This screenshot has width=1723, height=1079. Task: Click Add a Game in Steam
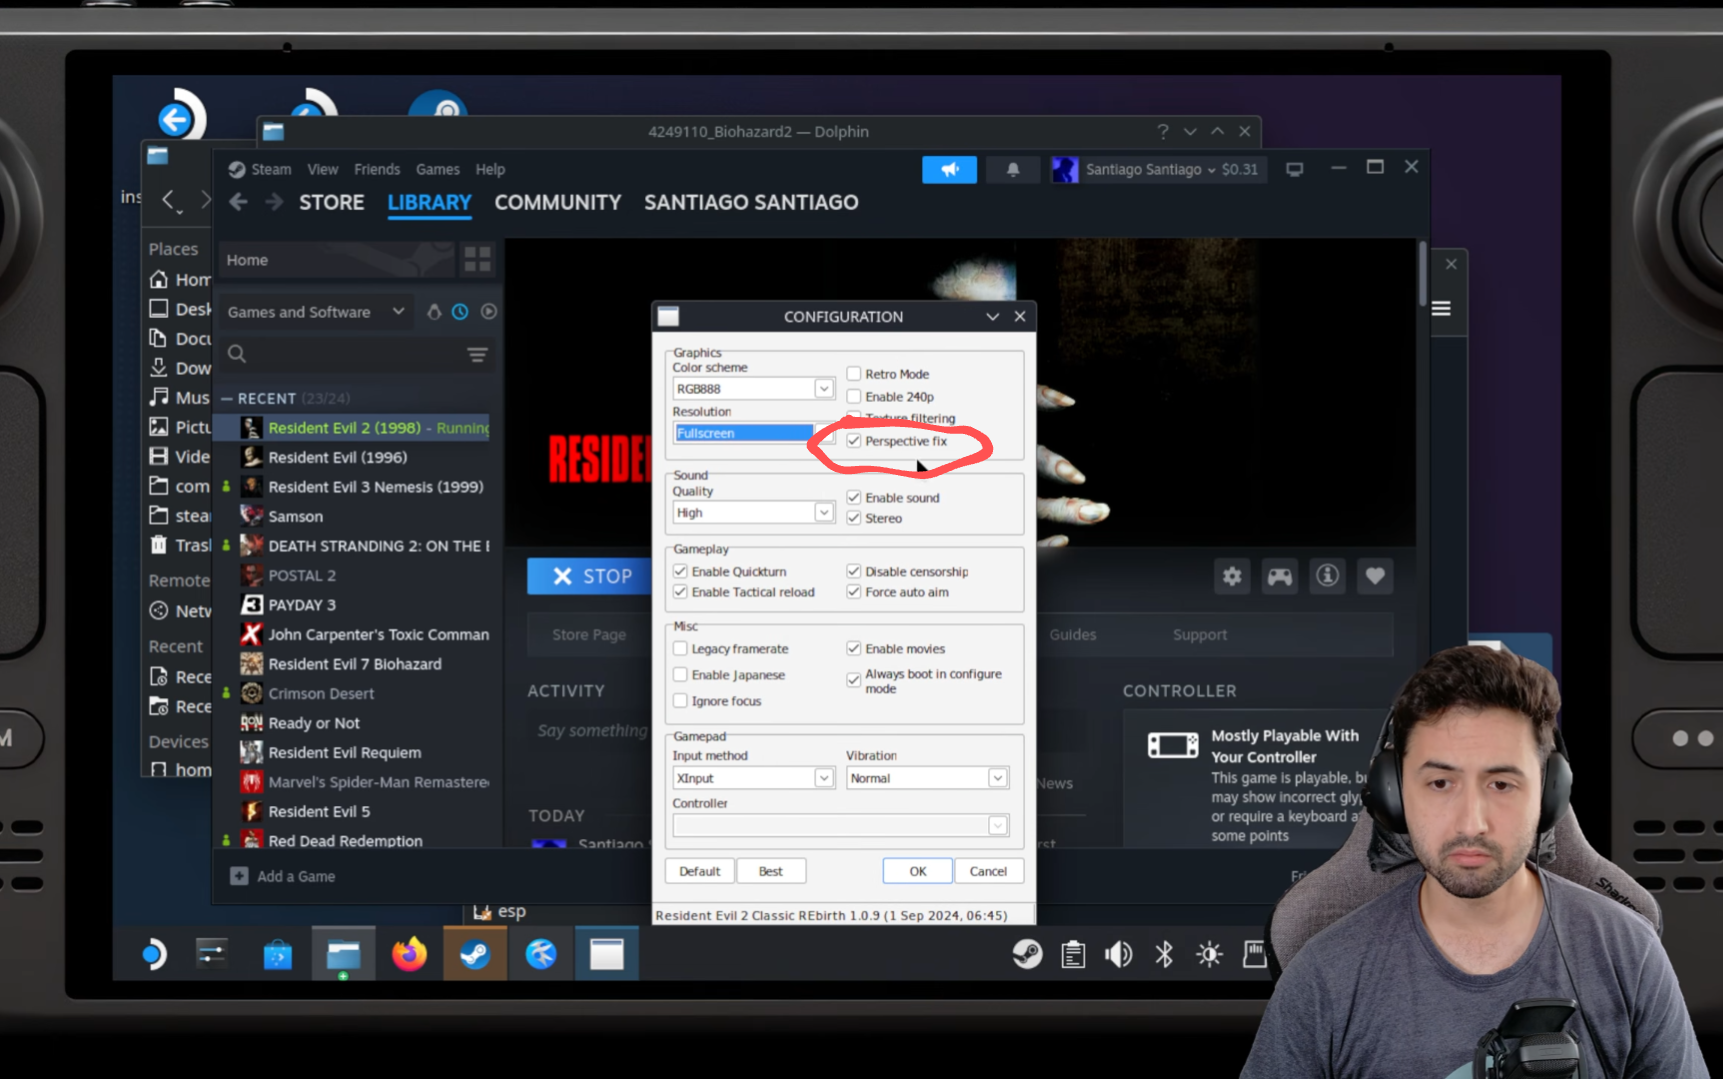[x=283, y=876]
